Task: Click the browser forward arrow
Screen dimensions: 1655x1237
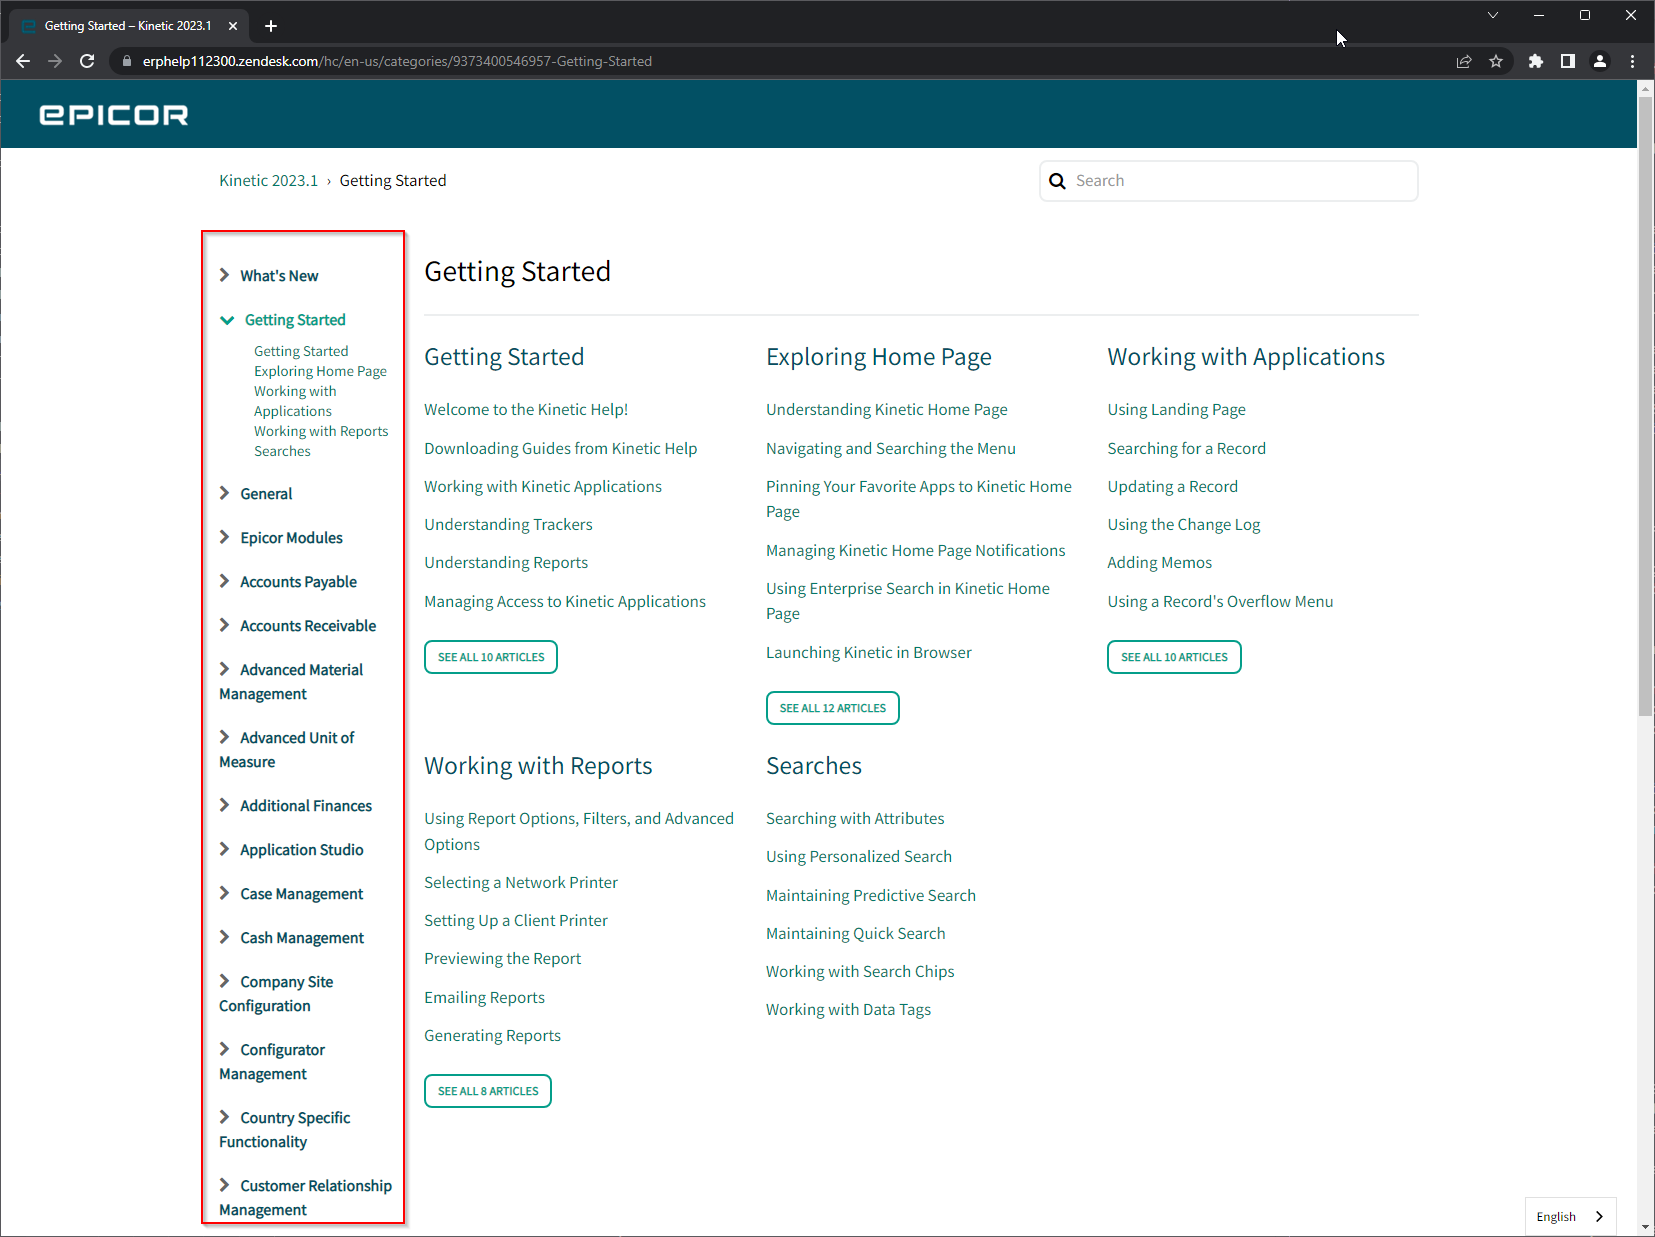Action: [55, 61]
